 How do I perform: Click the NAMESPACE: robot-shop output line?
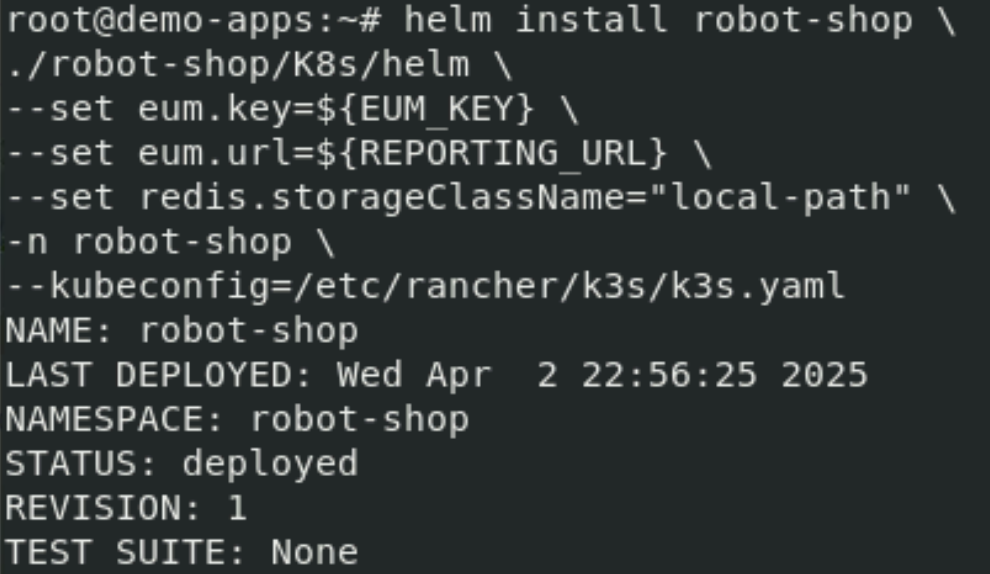(x=237, y=419)
